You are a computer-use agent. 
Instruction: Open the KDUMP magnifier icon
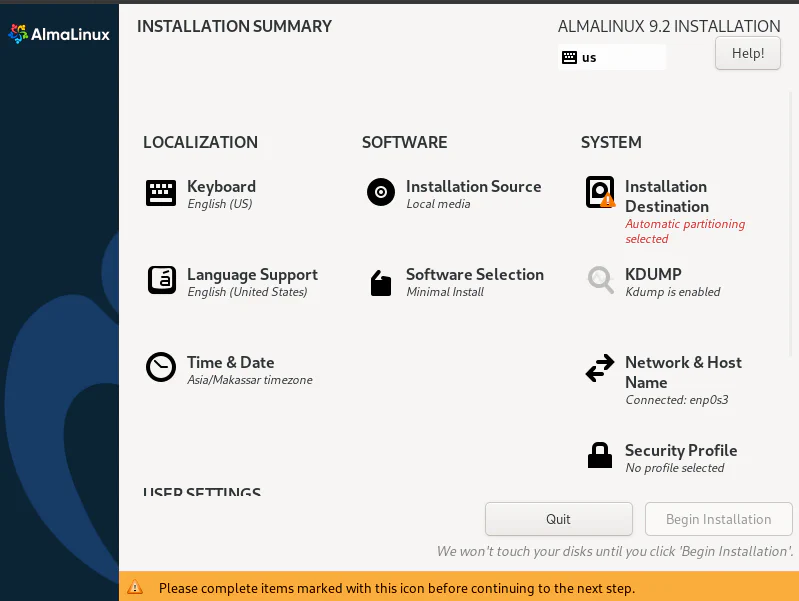click(x=600, y=279)
